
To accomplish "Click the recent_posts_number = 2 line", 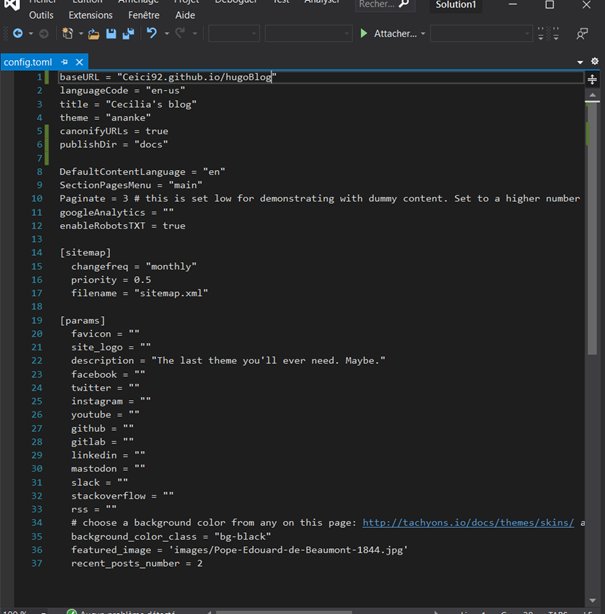I will click(137, 563).
